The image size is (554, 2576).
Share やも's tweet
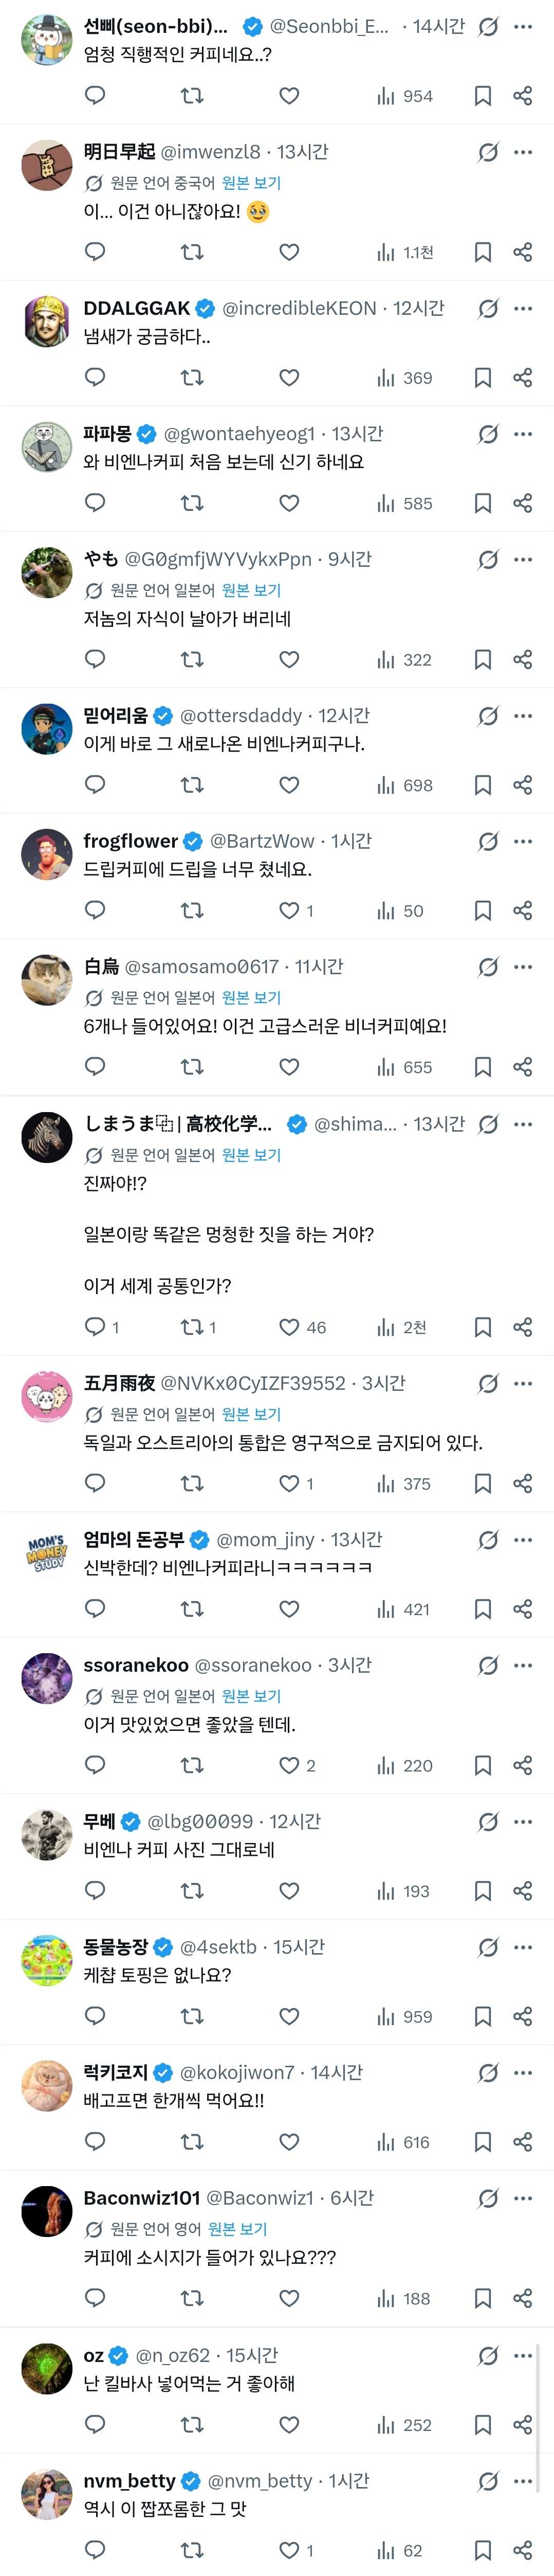point(522,660)
